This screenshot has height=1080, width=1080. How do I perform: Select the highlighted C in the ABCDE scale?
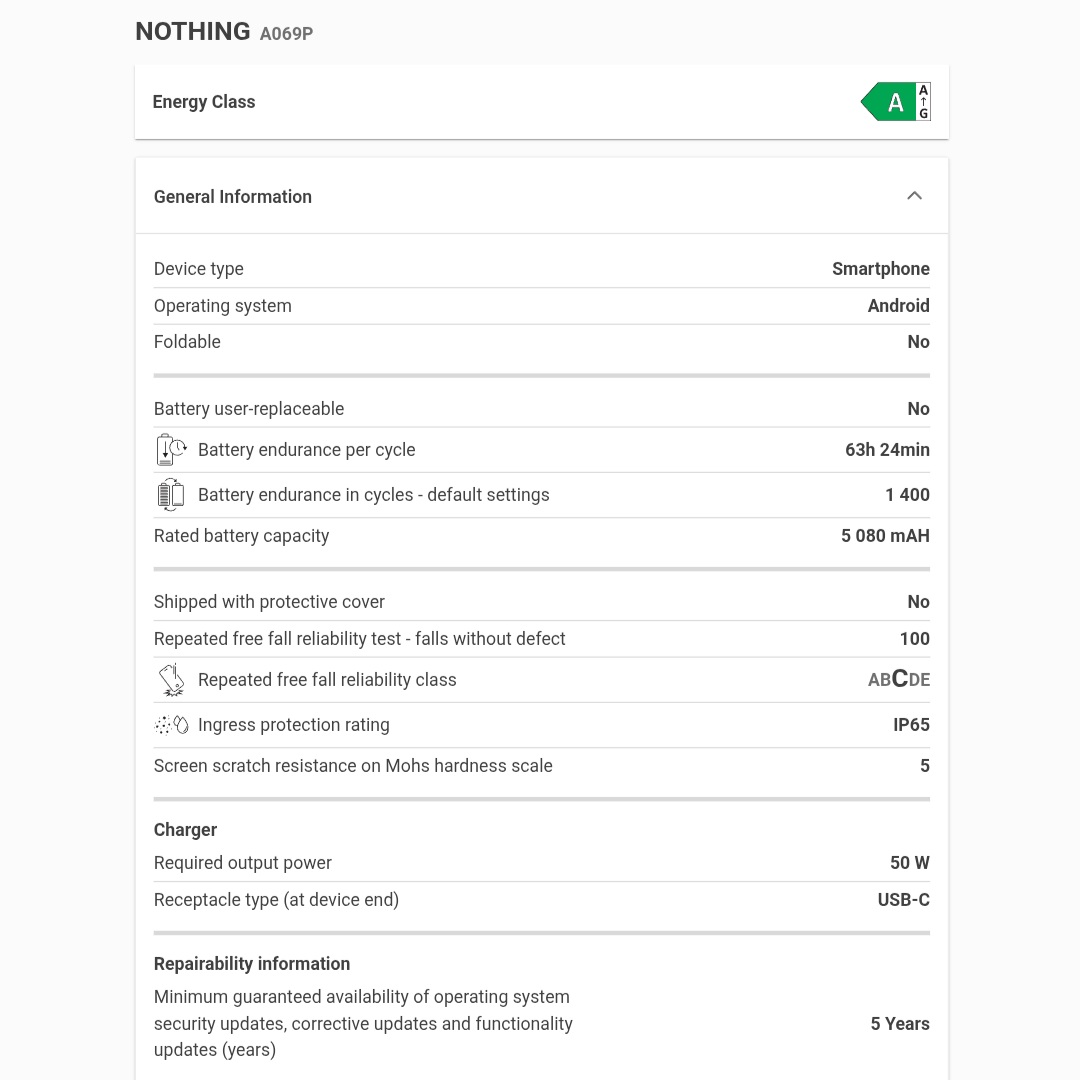tap(898, 679)
